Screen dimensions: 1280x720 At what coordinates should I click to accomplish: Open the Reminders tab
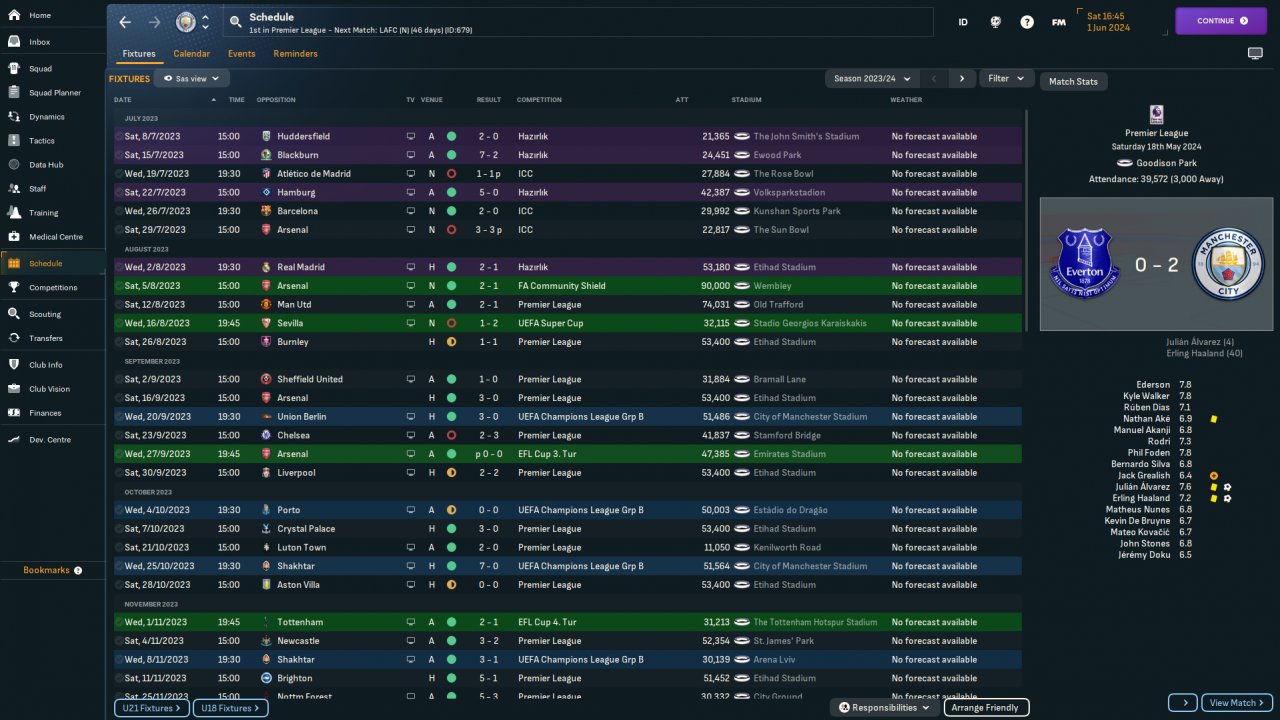coord(295,54)
